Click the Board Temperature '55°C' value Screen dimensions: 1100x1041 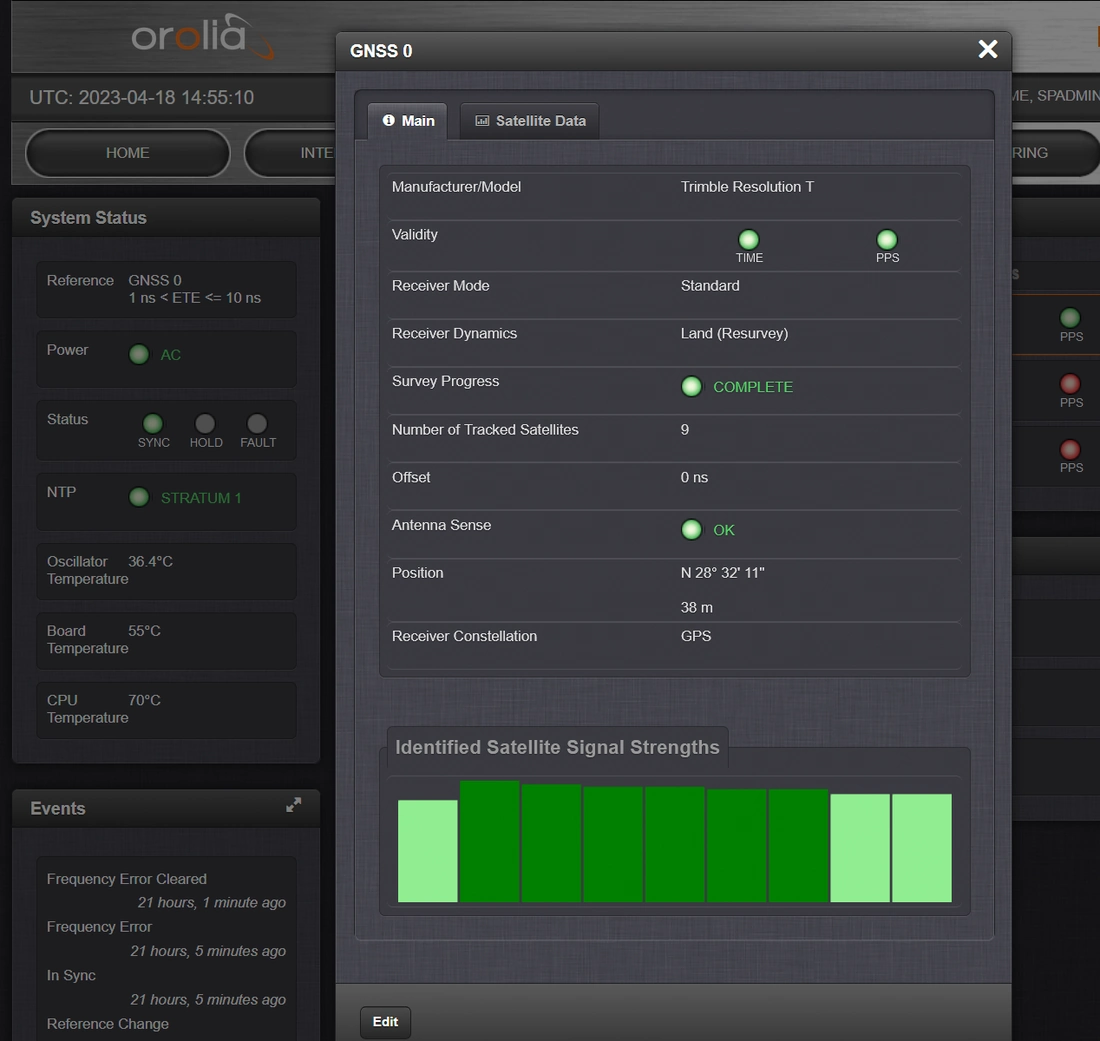(x=145, y=631)
